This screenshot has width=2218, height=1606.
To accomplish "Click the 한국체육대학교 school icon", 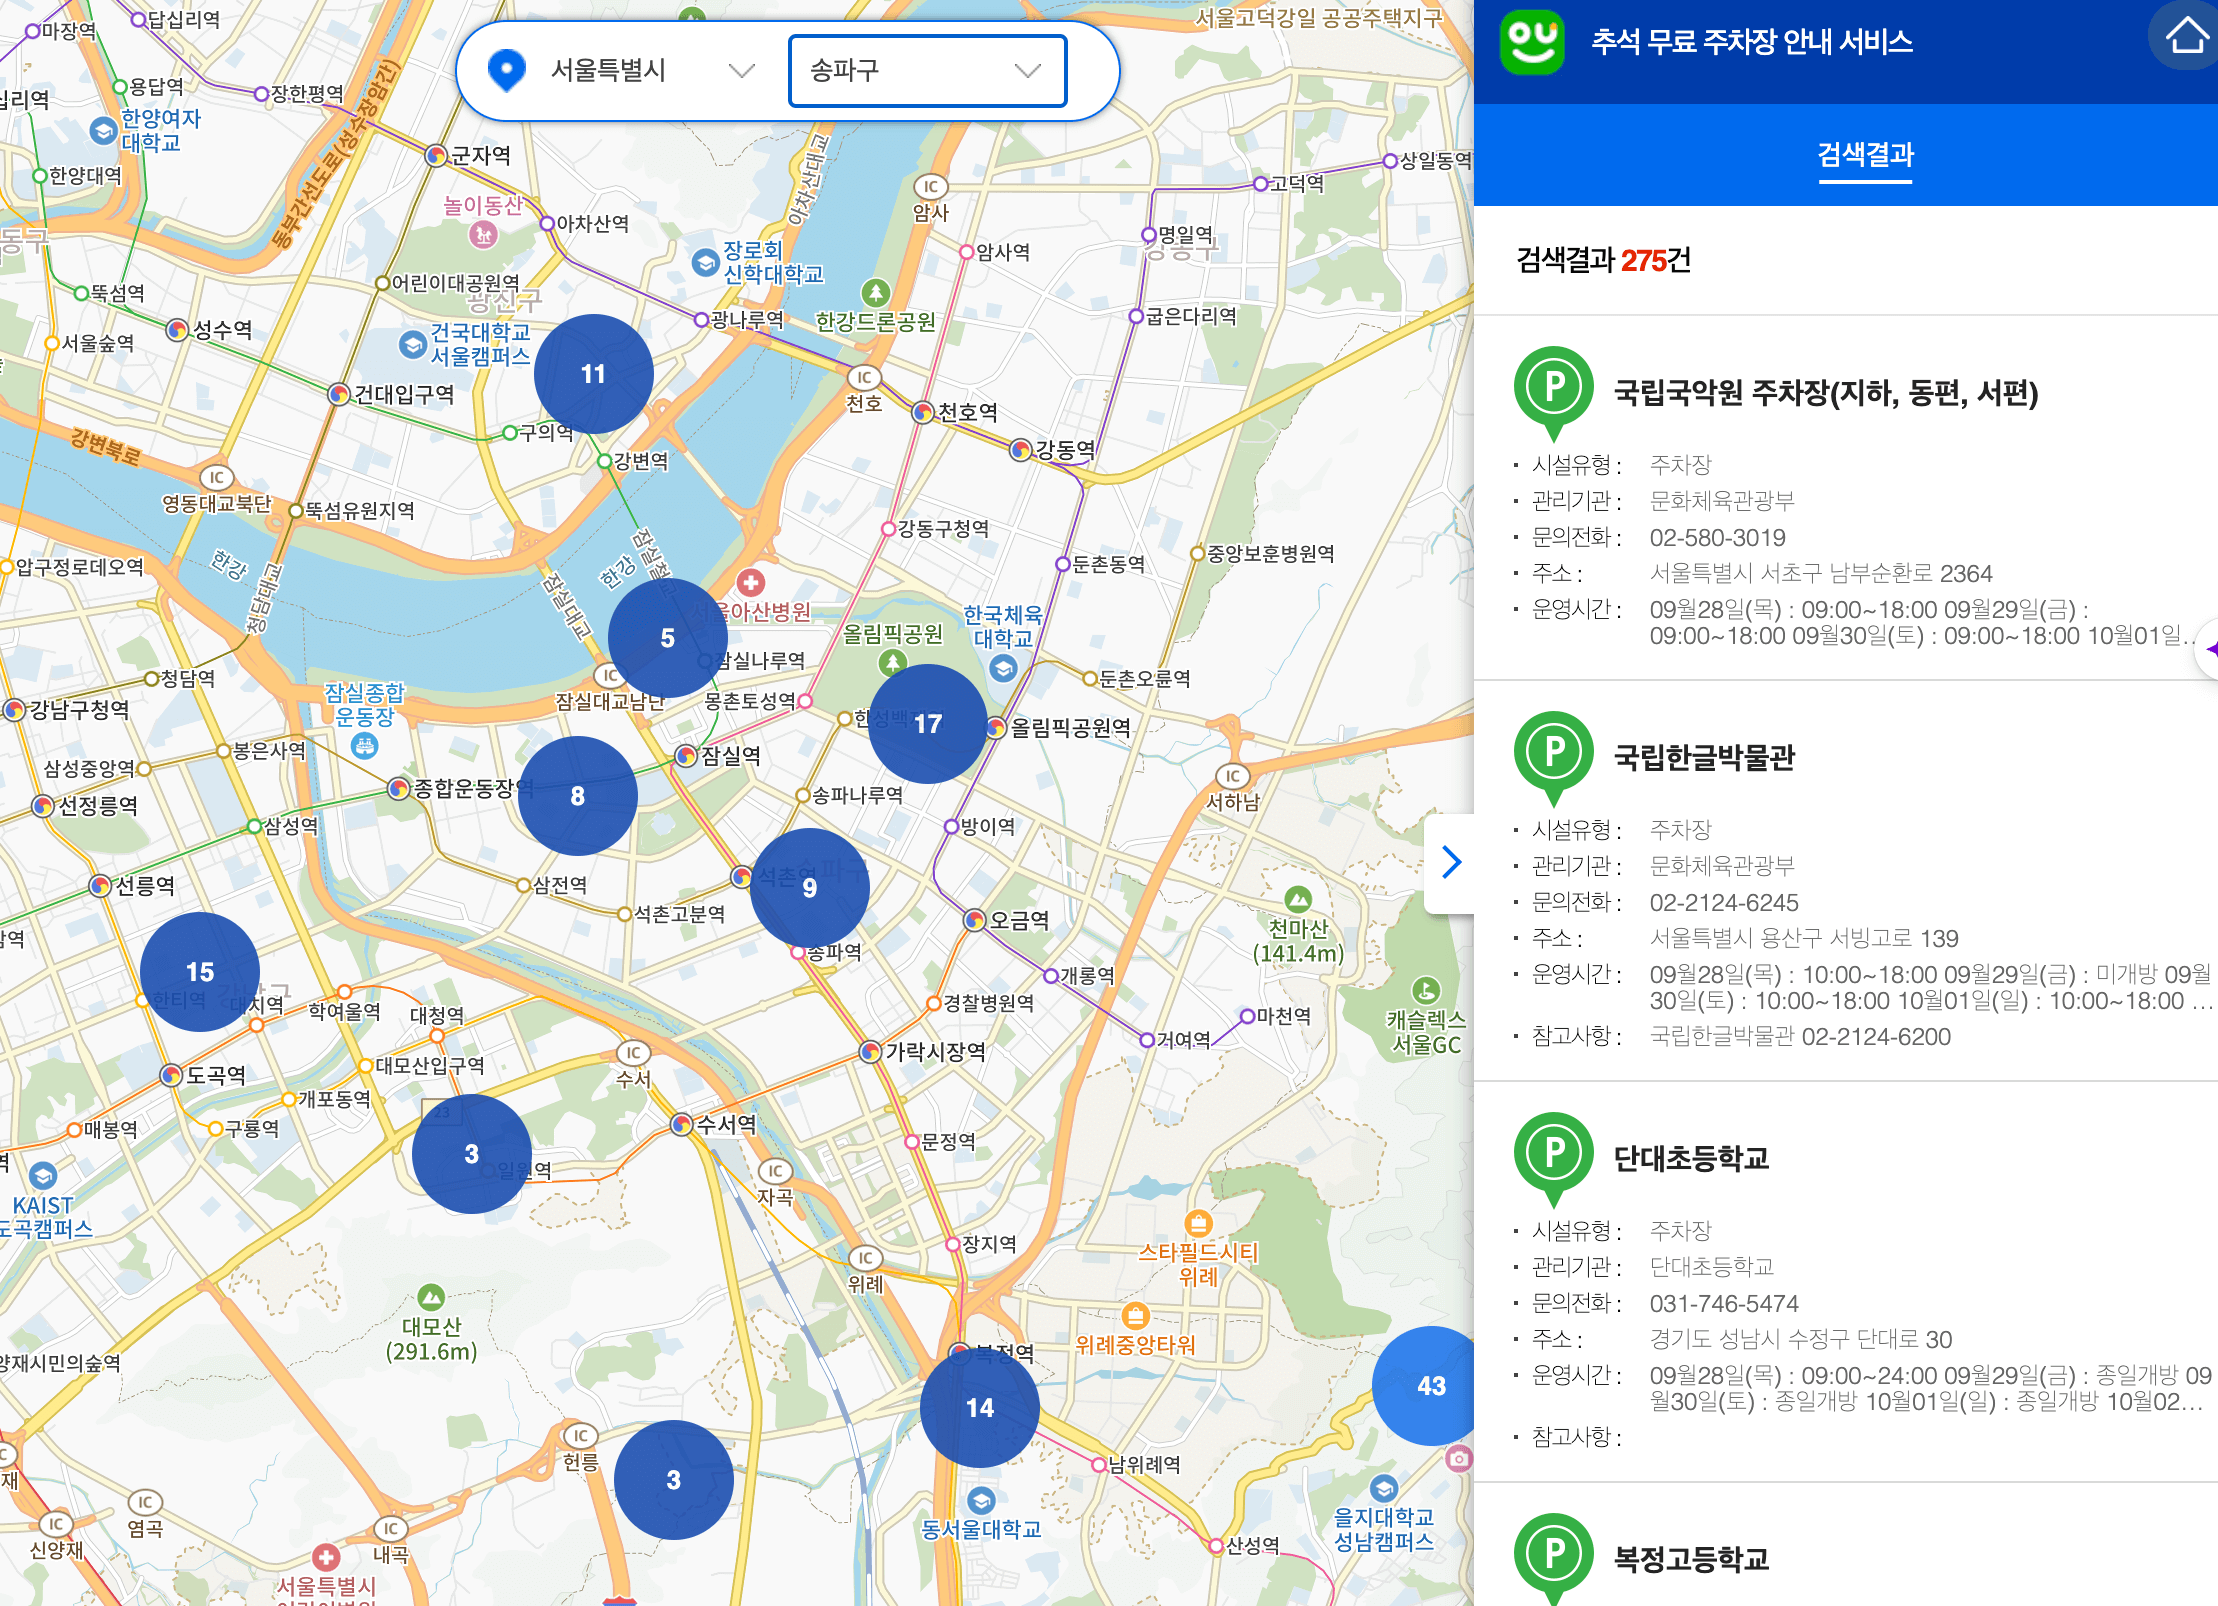I will [1003, 668].
